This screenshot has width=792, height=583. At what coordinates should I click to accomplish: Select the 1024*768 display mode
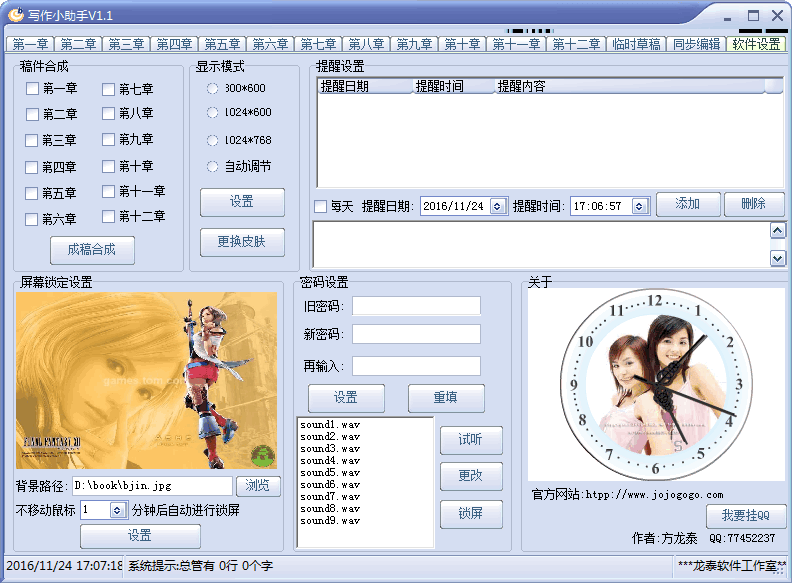(213, 140)
